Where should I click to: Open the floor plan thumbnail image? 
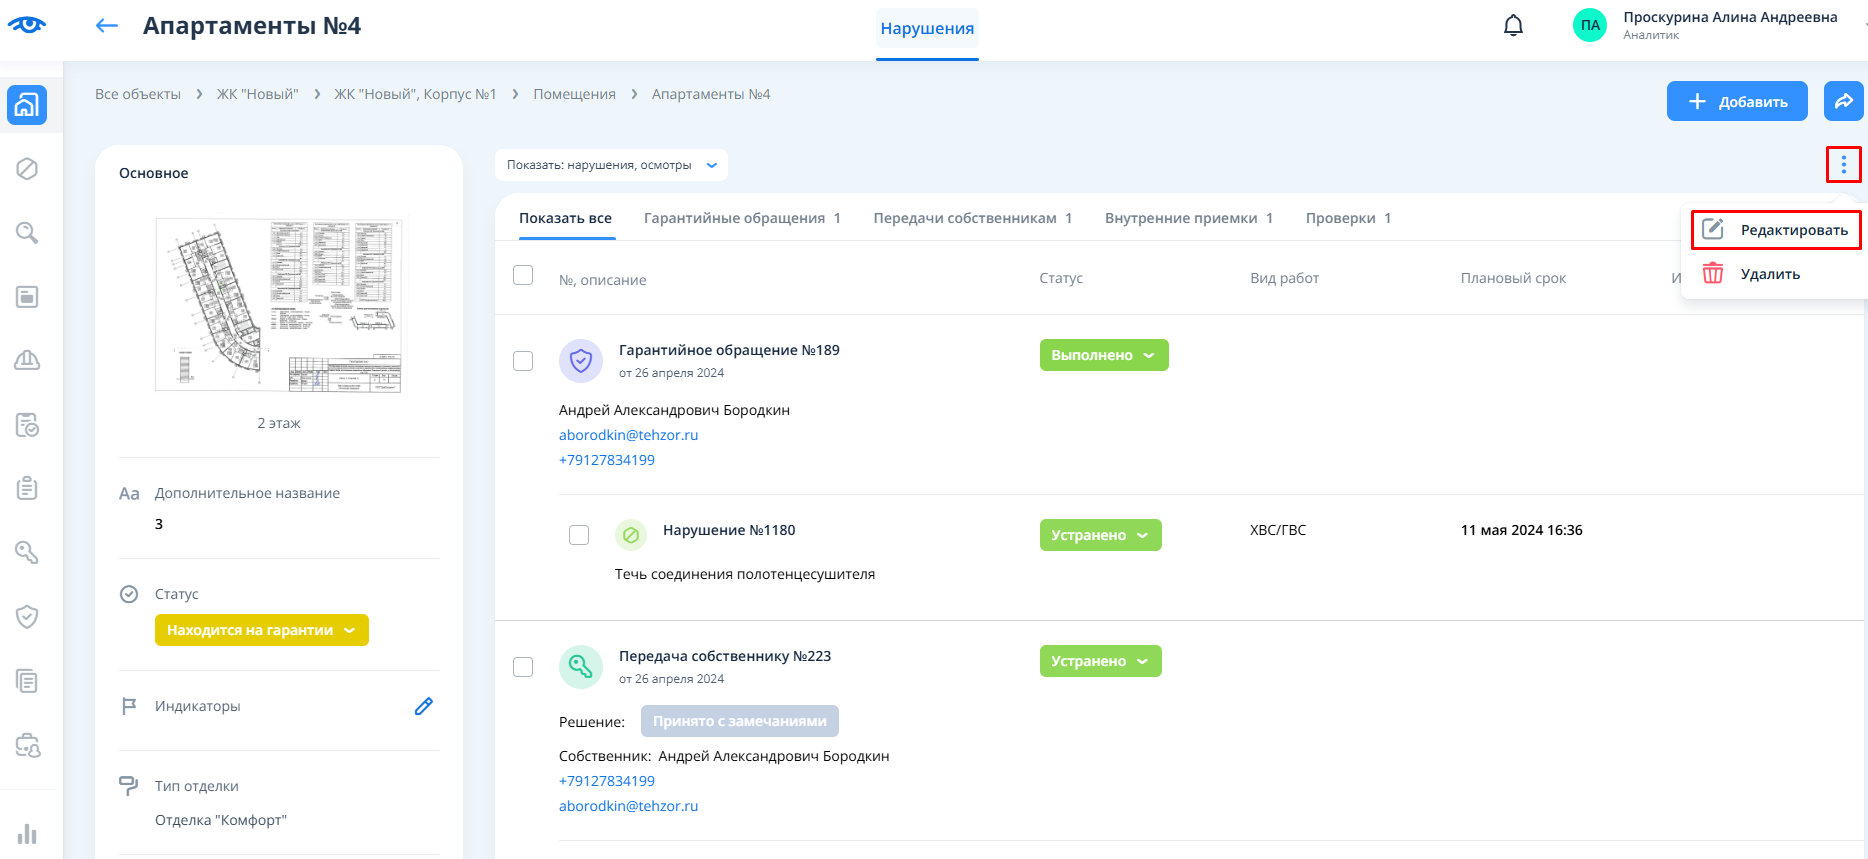coord(279,305)
